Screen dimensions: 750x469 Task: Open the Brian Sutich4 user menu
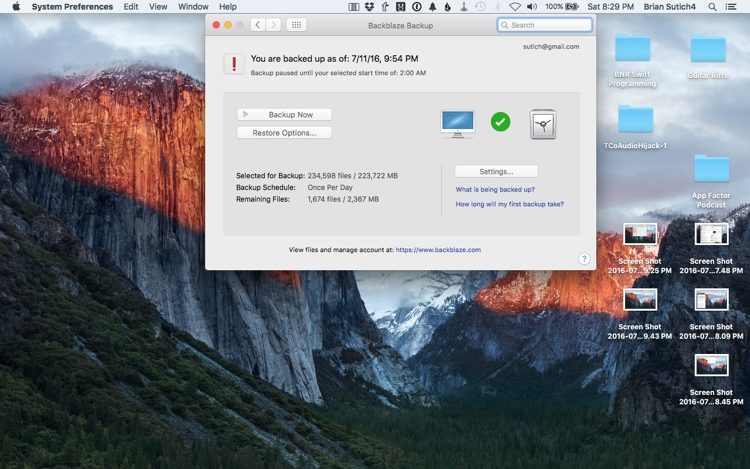tap(670, 7)
